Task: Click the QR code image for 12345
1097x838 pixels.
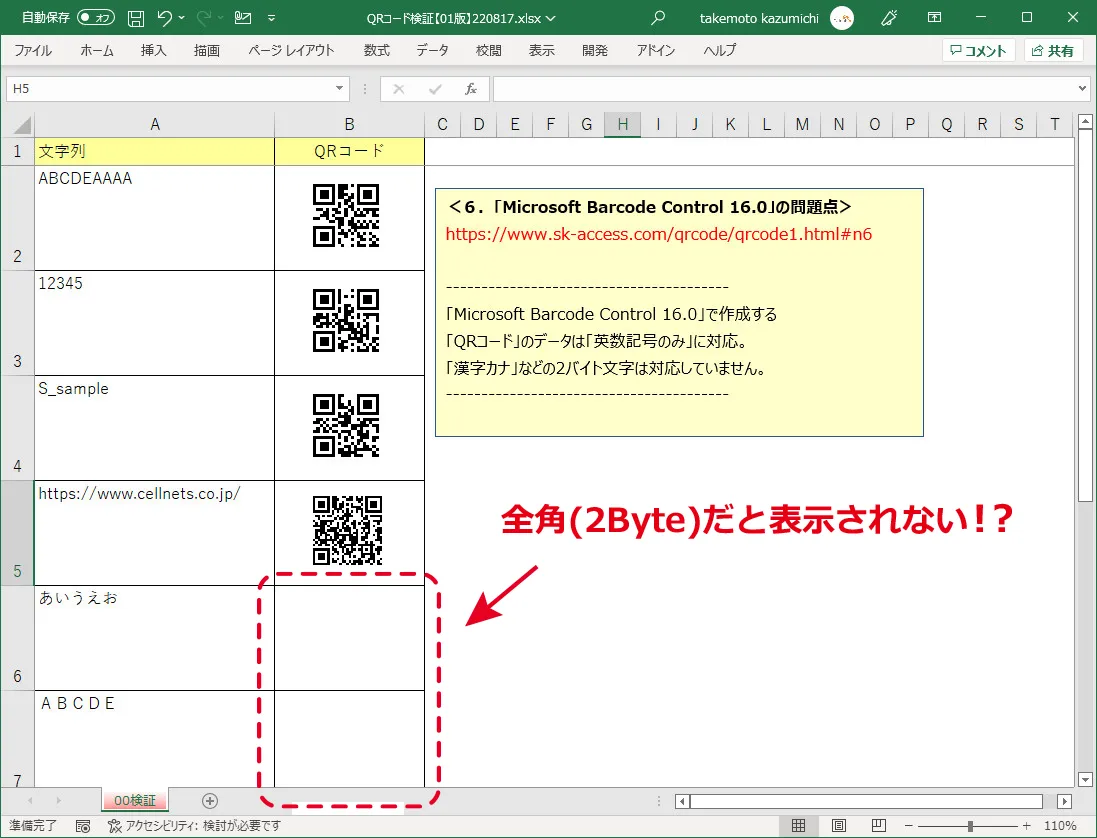Action: tap(346, 320)
